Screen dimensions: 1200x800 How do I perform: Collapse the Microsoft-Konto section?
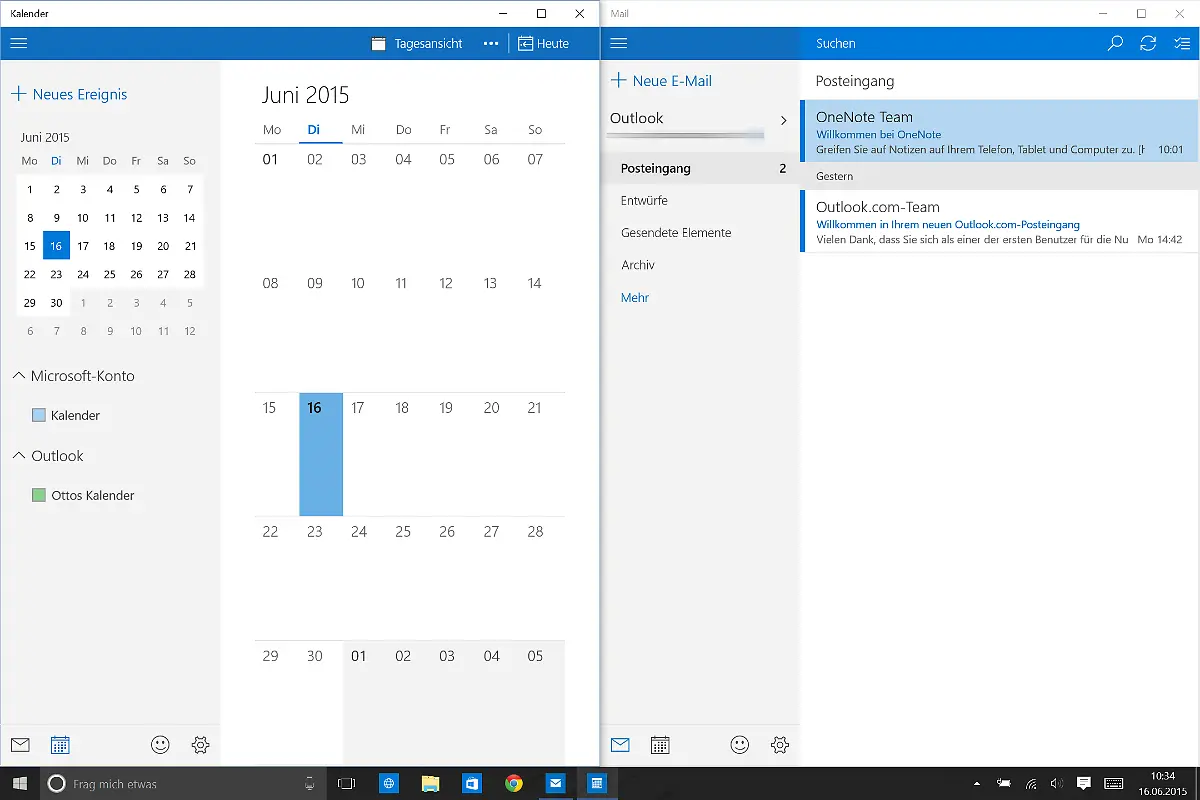tap(19, 376)
